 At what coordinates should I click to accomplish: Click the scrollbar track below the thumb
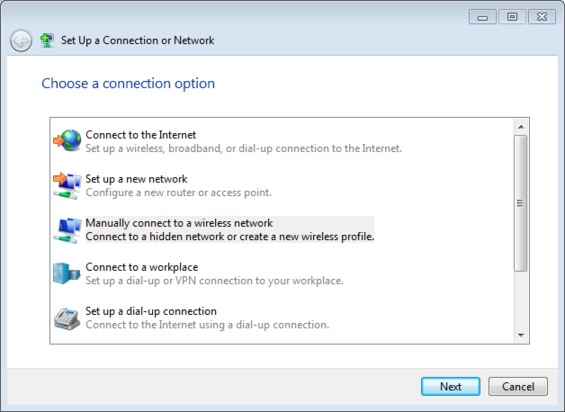point(521,300)
